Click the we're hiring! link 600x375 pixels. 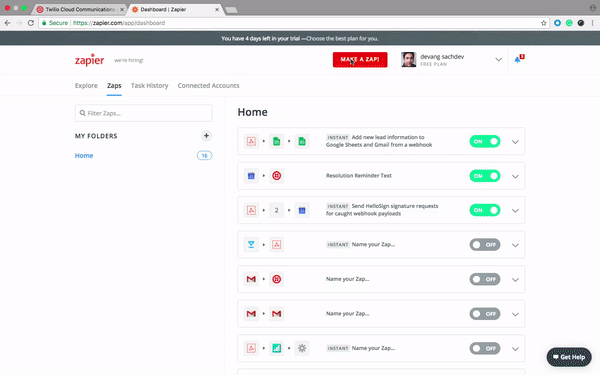click(129, 60)
